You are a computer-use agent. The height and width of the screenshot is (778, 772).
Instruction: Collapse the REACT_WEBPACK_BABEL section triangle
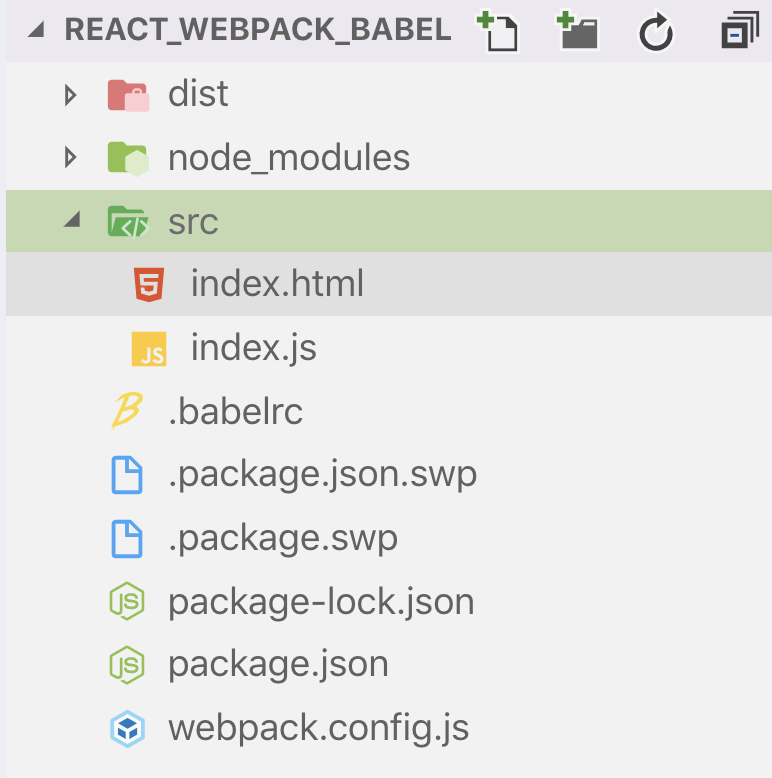[36, 29]
